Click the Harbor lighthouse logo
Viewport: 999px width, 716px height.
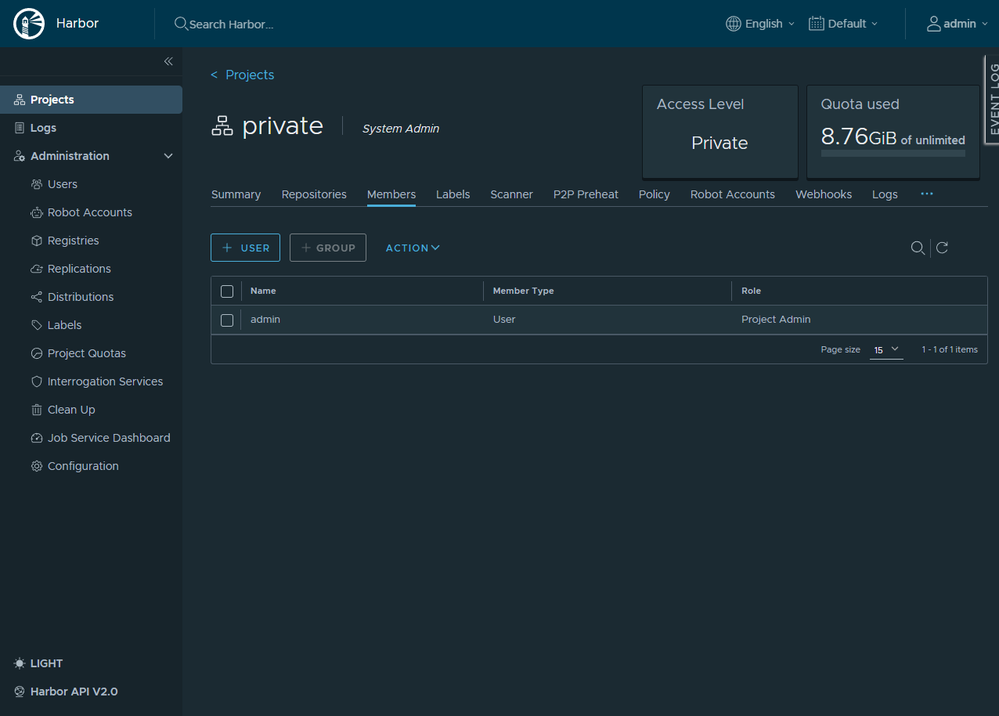click(x=29, y=24)
